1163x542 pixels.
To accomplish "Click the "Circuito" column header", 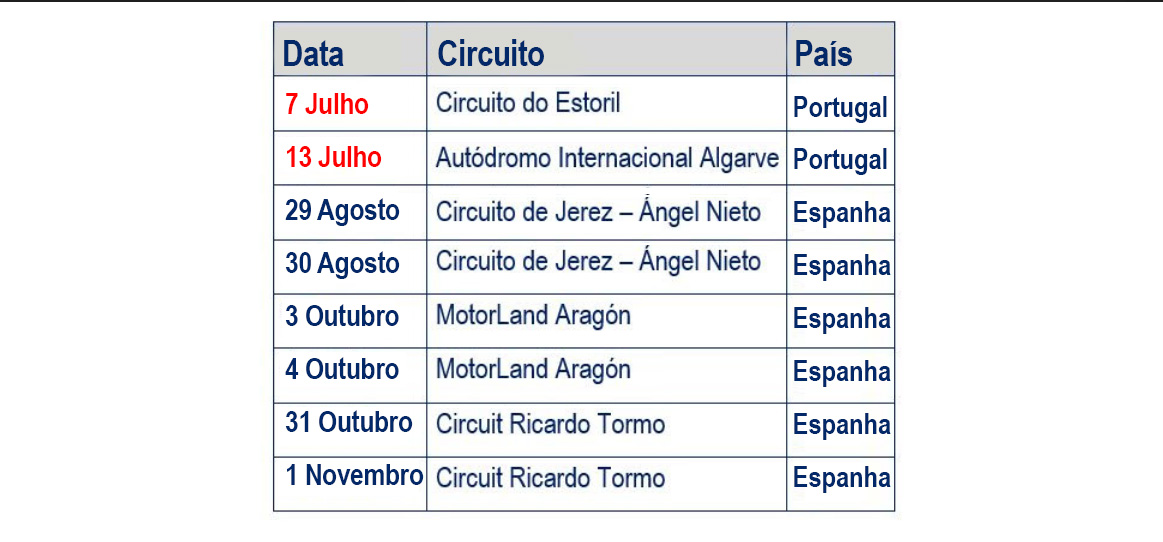I will [x=490, y=54].
